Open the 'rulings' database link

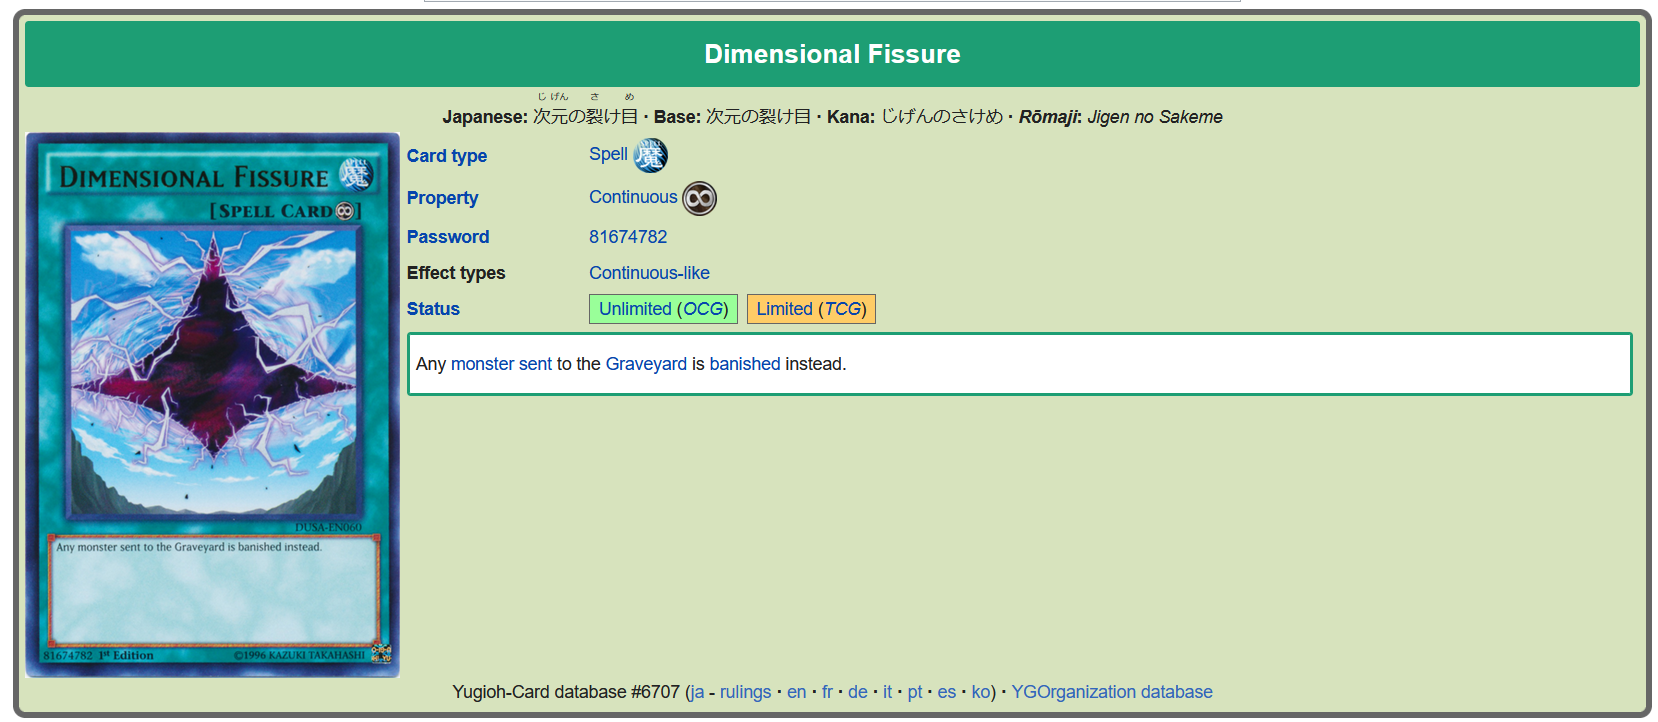point(746,692)
